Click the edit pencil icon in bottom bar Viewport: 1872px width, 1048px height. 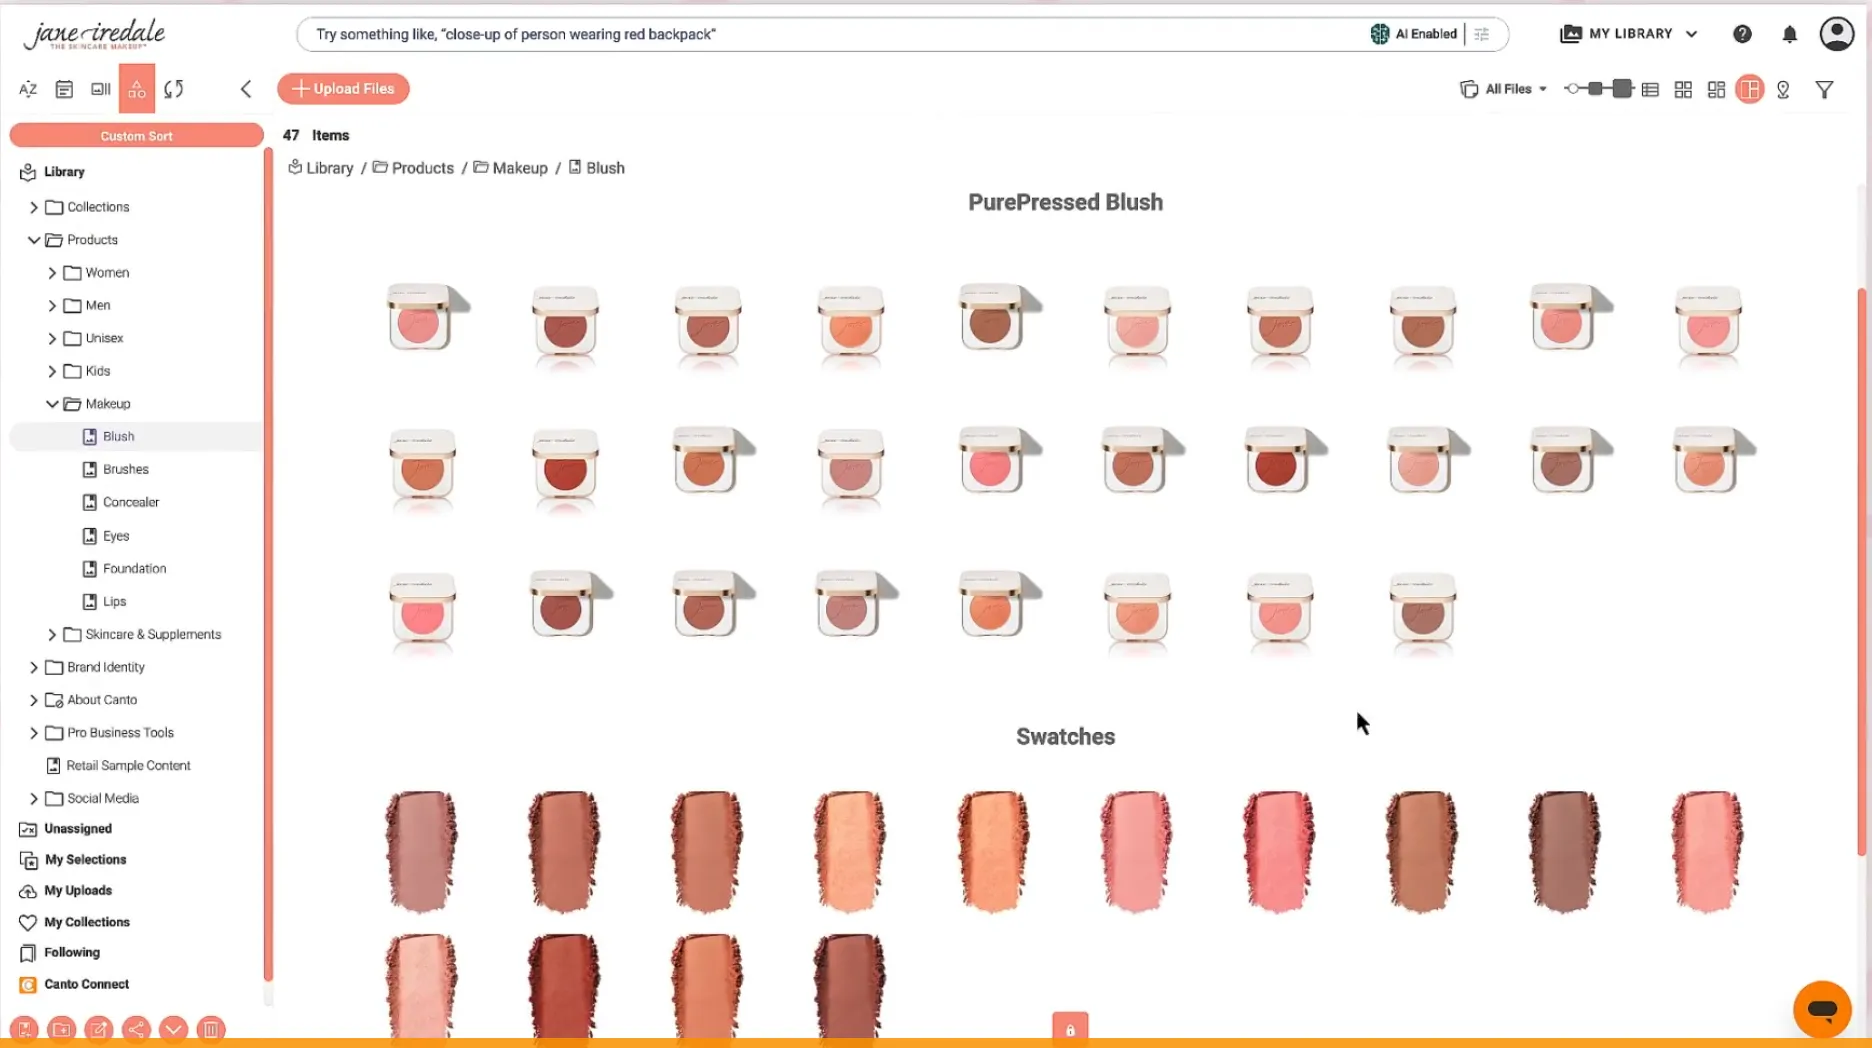pyautogui.click(x=99, y=1029)
